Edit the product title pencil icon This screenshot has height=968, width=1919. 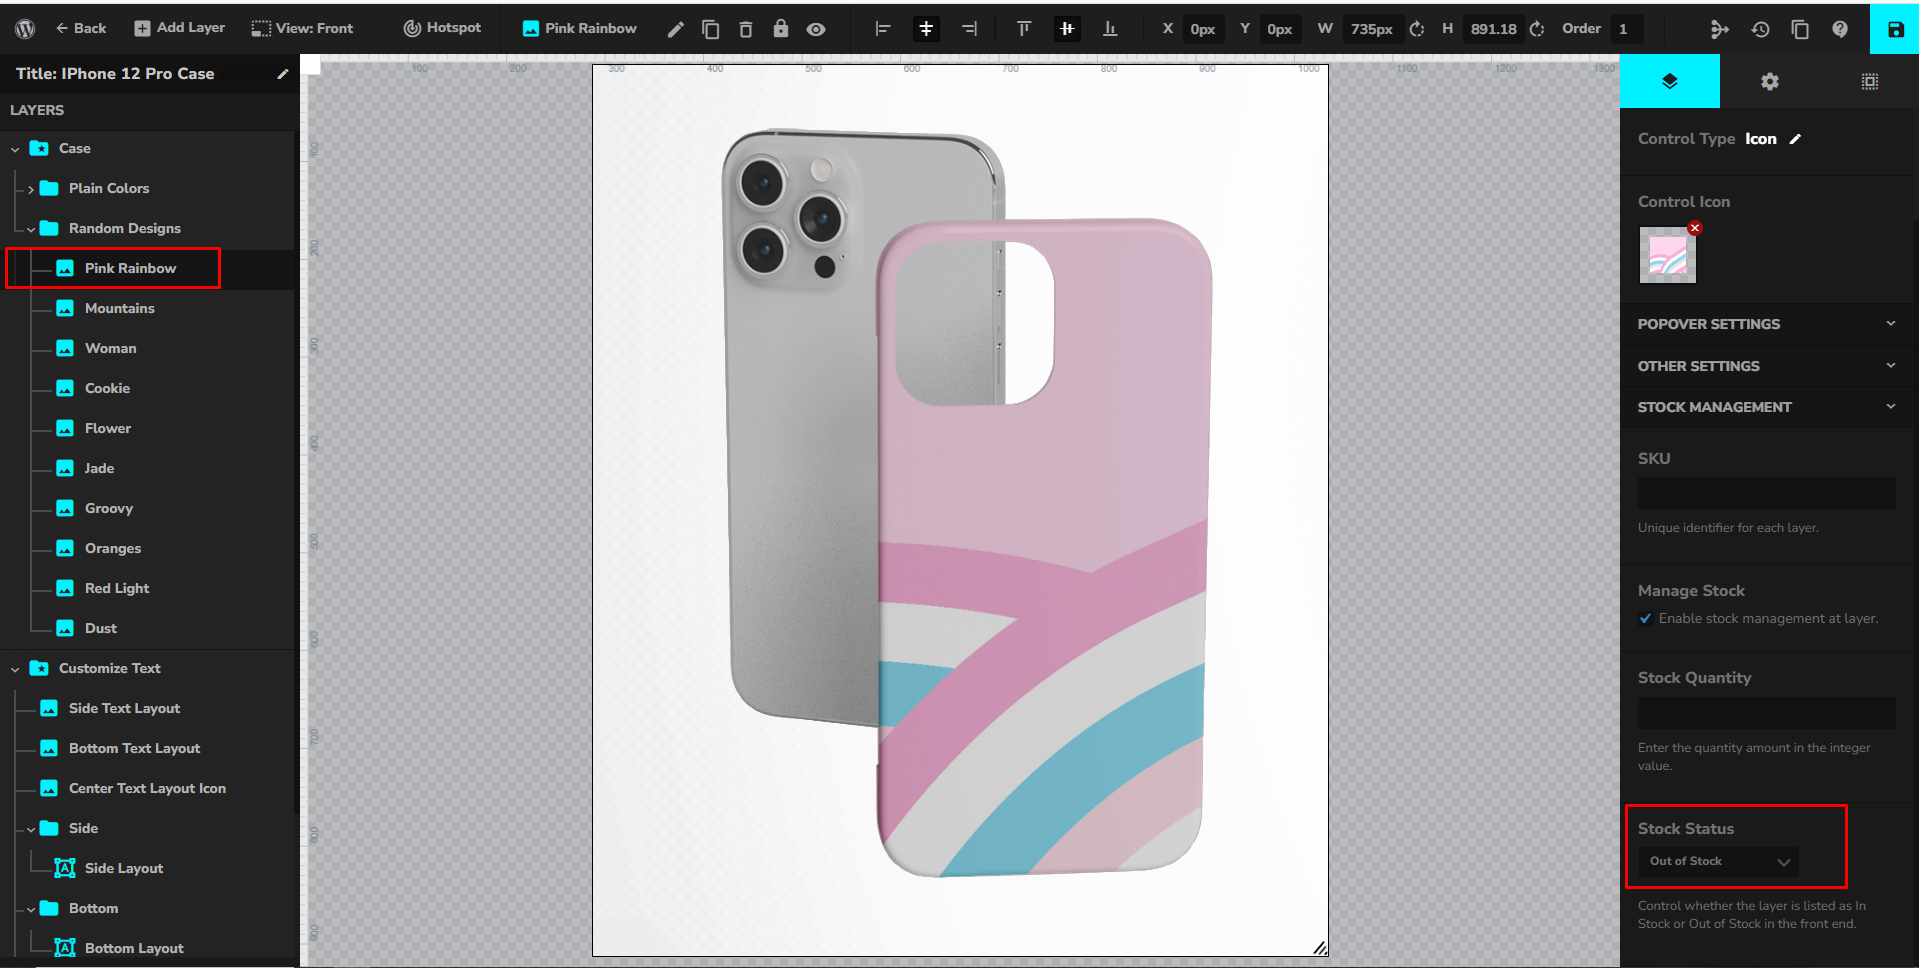point(283,74)
